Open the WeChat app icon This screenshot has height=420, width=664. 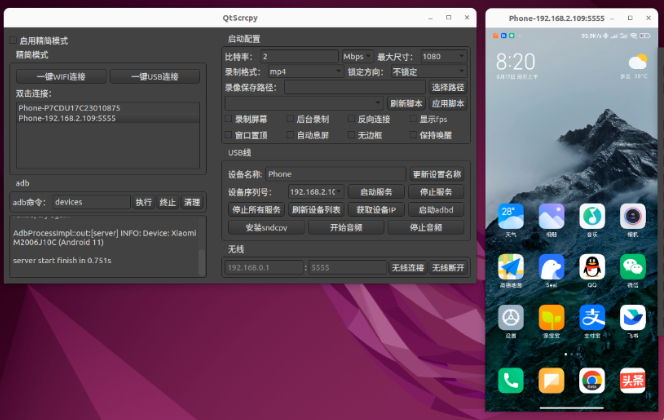coord(633,267)
